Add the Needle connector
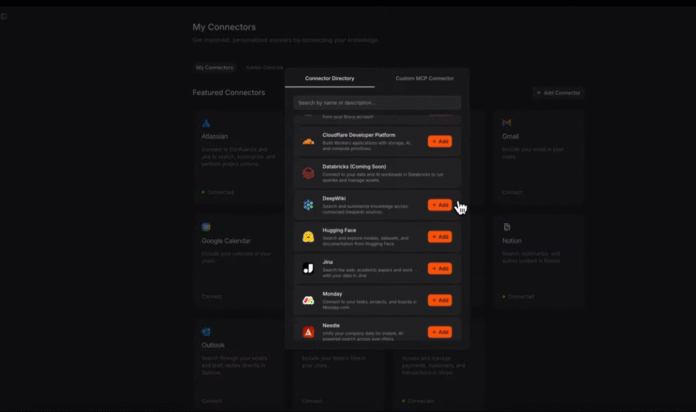 [x=440, y=332]
